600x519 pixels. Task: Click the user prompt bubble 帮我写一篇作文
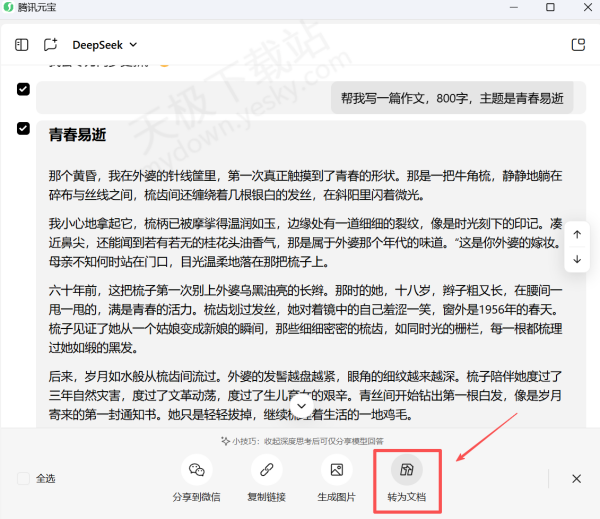(451, 98)
